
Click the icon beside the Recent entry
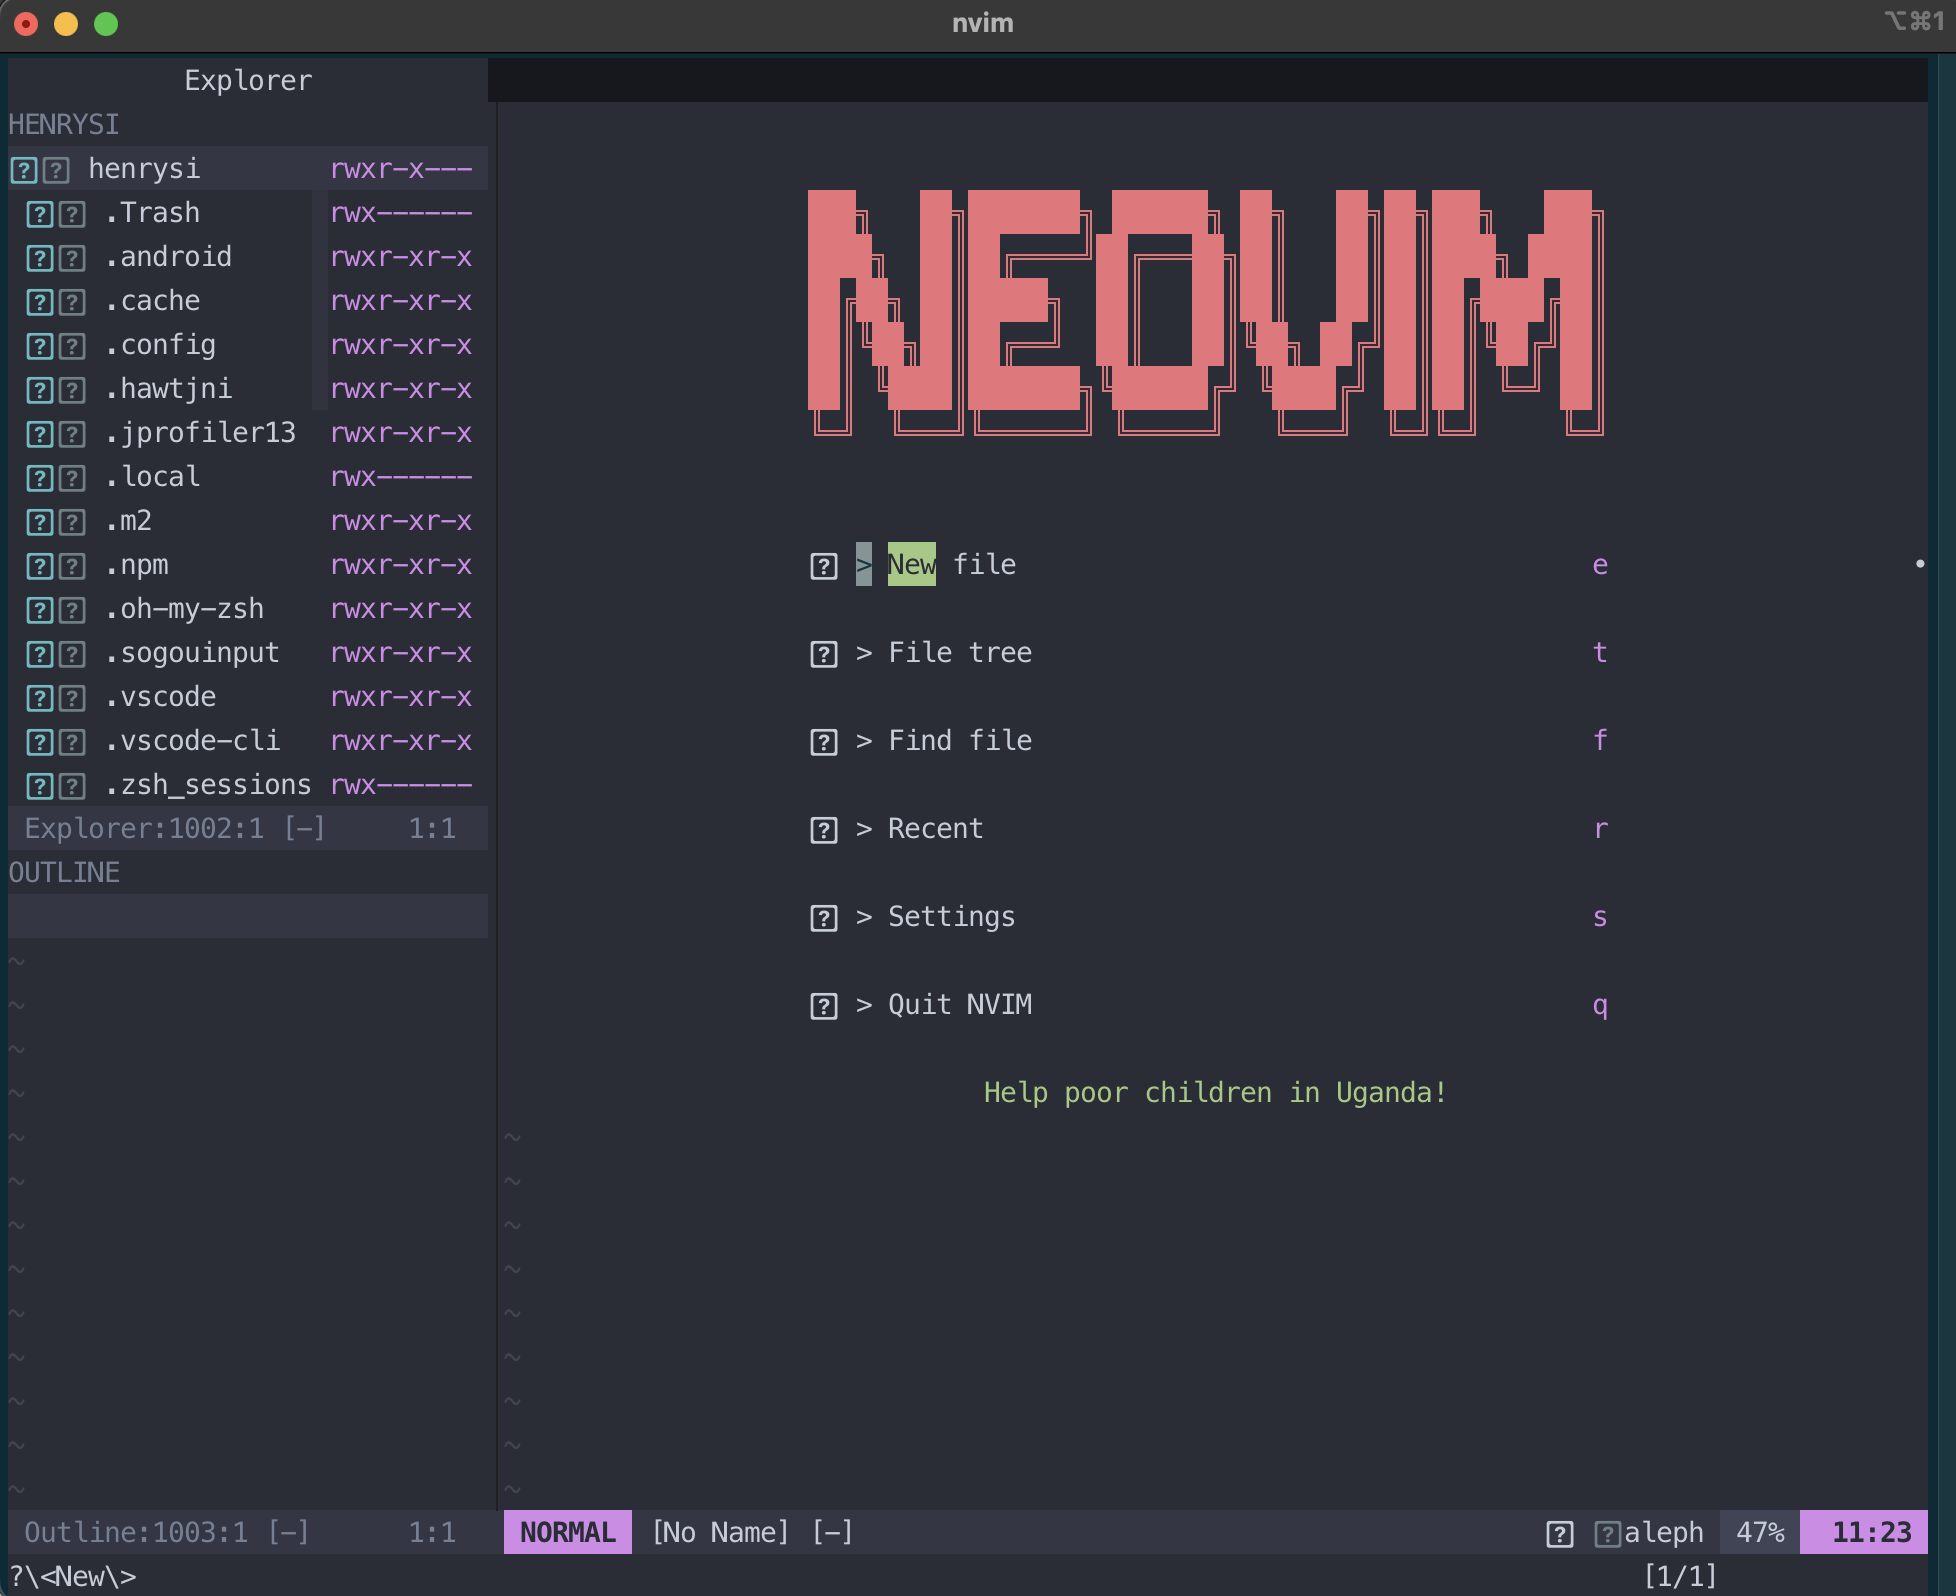click(x=822, y=830)
